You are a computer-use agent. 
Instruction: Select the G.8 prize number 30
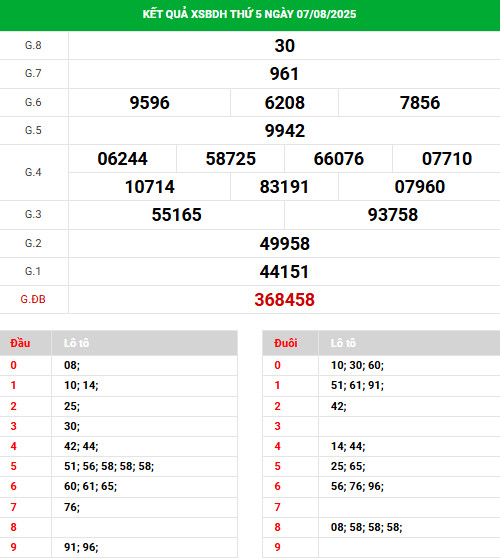pos(284,46)
